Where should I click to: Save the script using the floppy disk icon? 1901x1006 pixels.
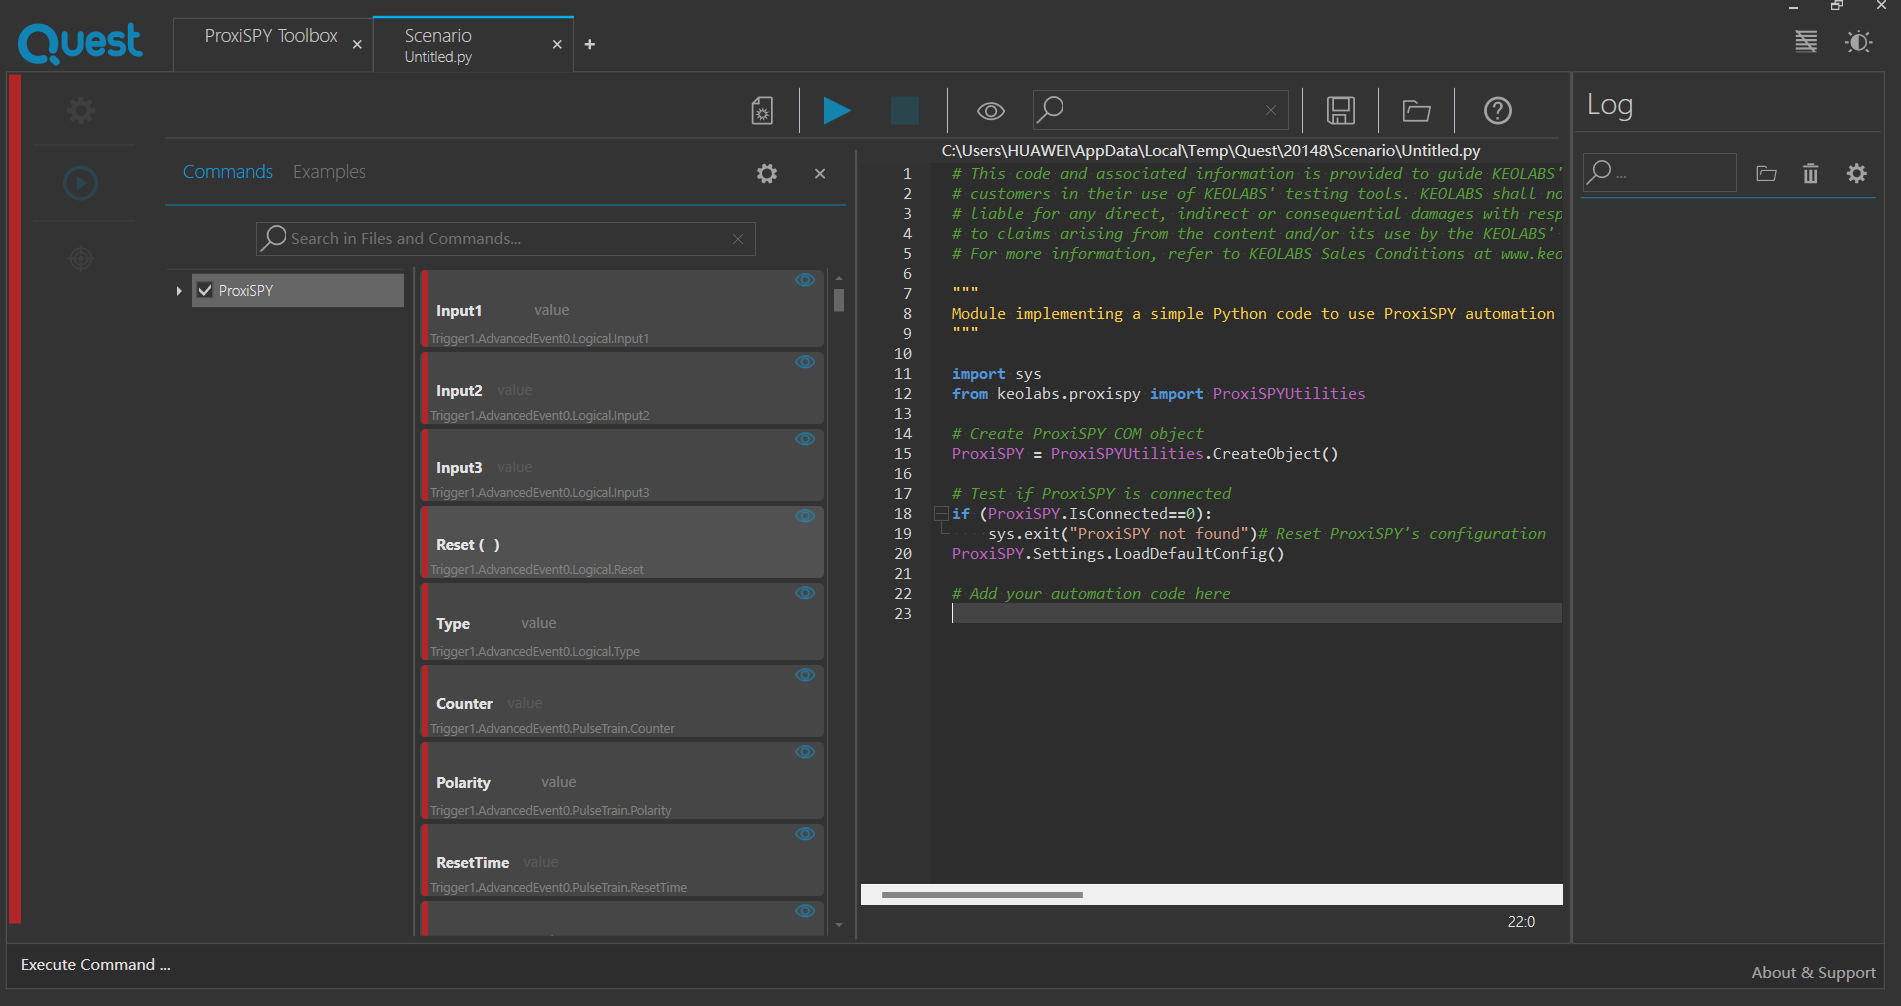click(1340, 110)
